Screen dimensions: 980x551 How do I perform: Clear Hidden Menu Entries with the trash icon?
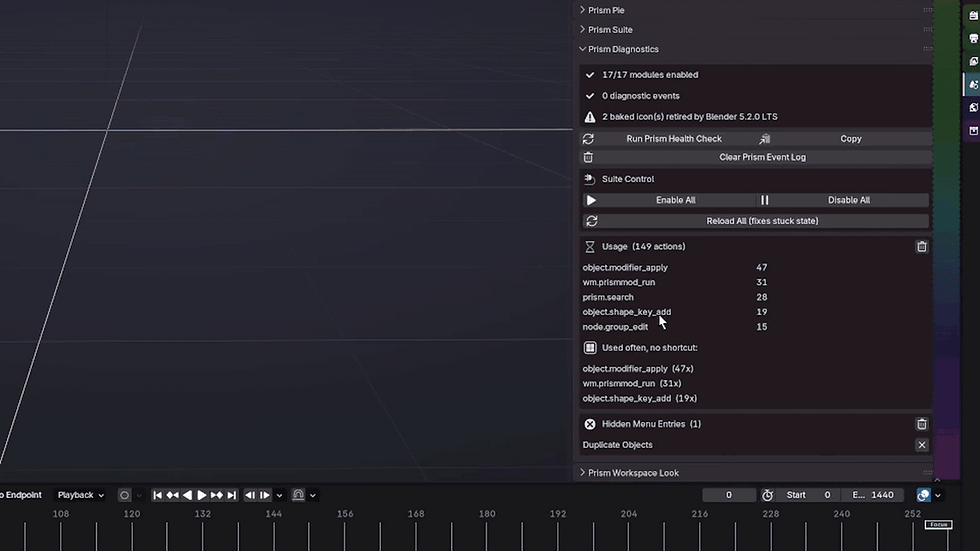point(922,424)
